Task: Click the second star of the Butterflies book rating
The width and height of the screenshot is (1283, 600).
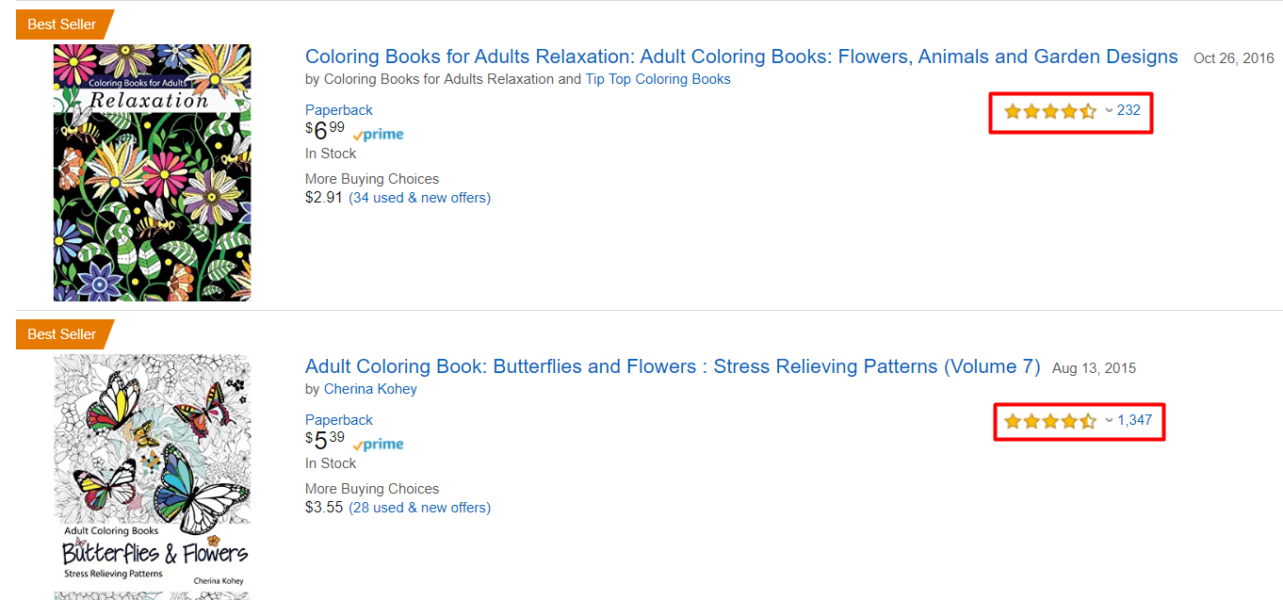Action: click(x=1032, y=421)
